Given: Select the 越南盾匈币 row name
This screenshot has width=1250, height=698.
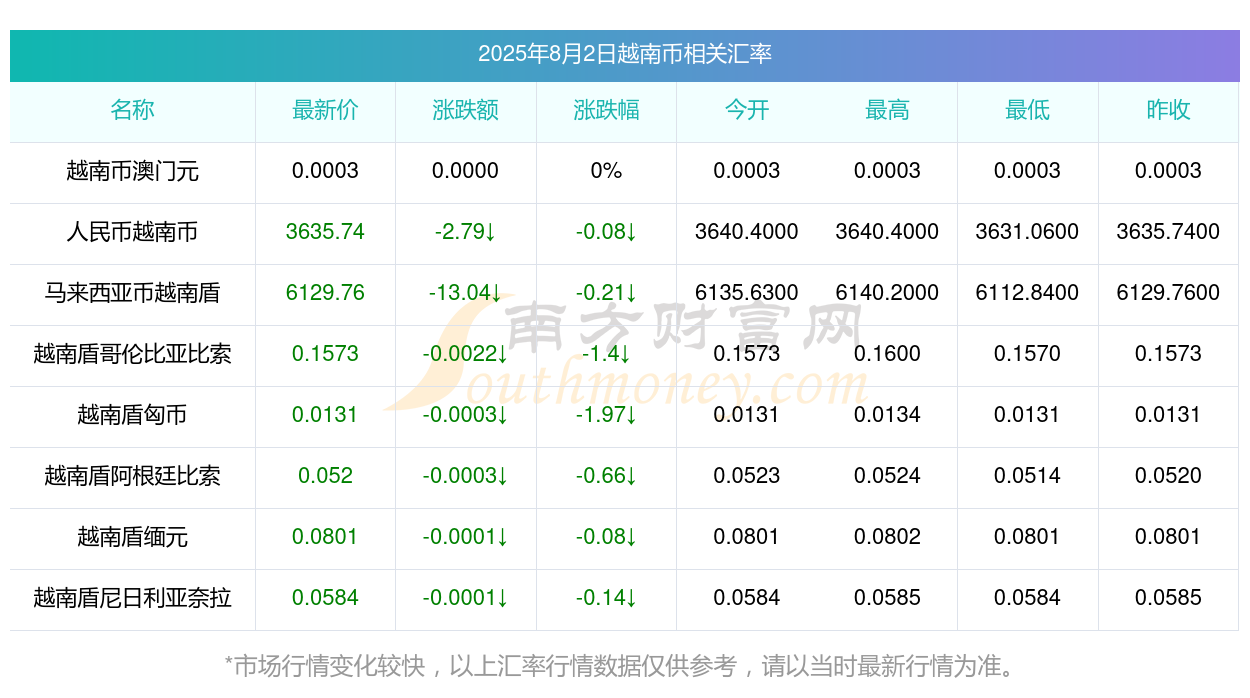Looking at the screenshot, I should coord(132,415).
